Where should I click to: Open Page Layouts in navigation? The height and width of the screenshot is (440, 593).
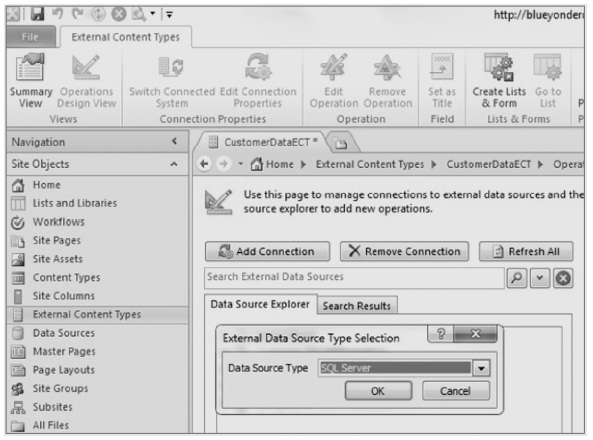pos(98,370)
